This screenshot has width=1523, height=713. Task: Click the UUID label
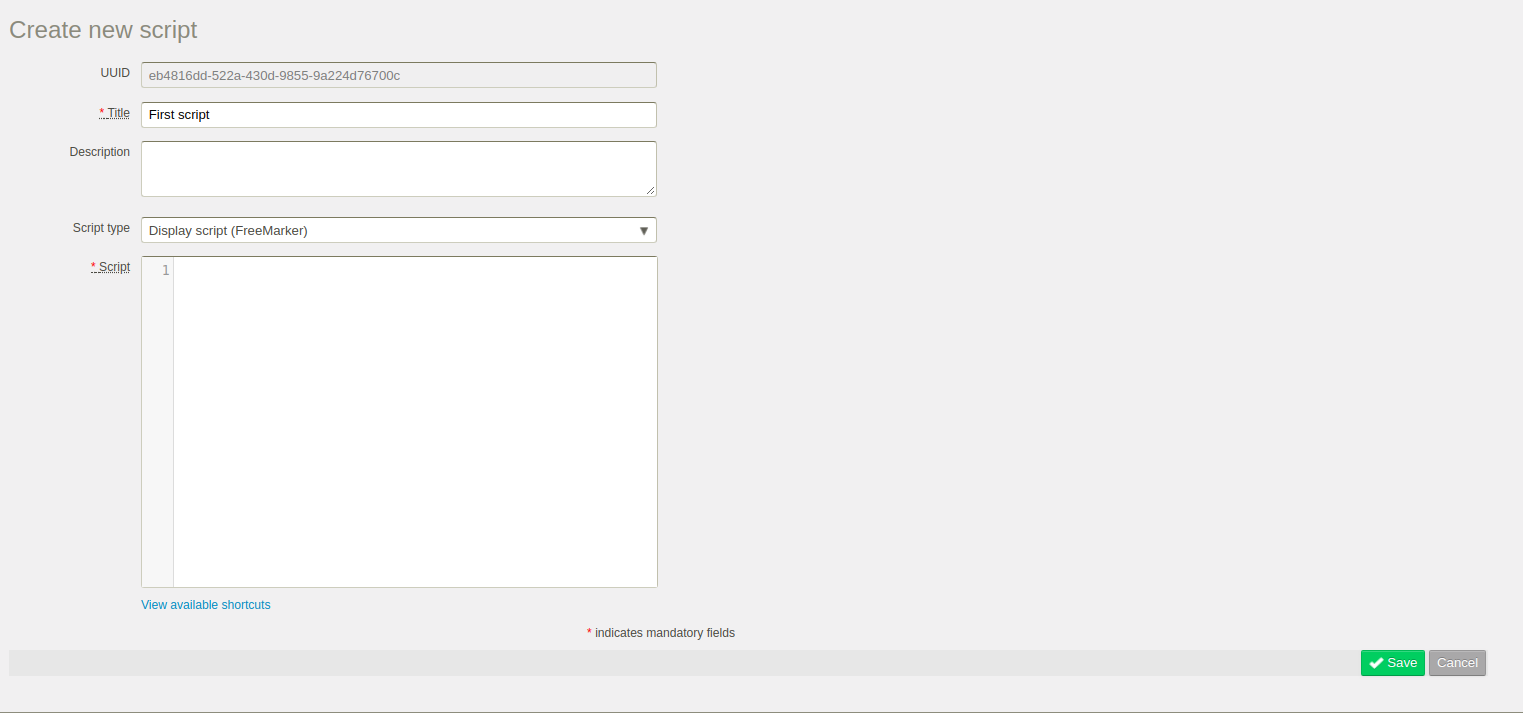click(x=115, y=73)
